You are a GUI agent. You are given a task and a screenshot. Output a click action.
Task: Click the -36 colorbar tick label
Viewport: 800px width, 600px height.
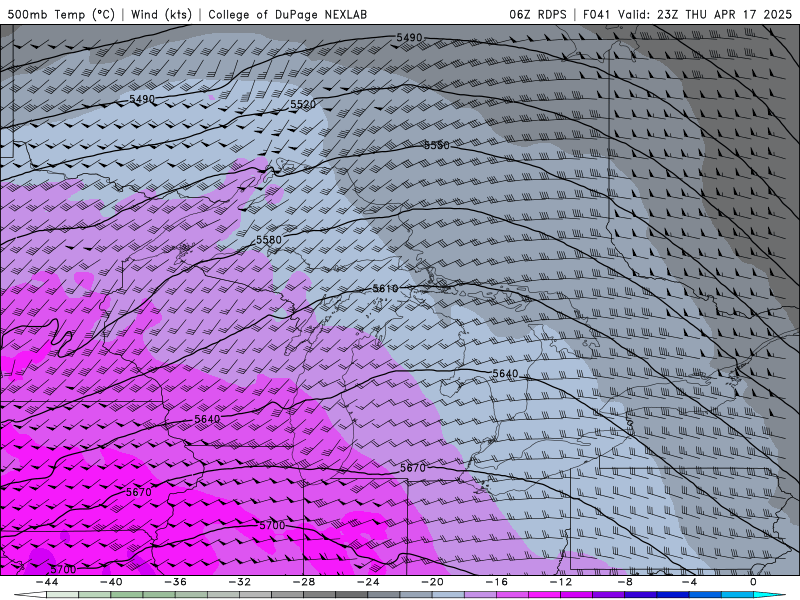(x=176, y=582)
